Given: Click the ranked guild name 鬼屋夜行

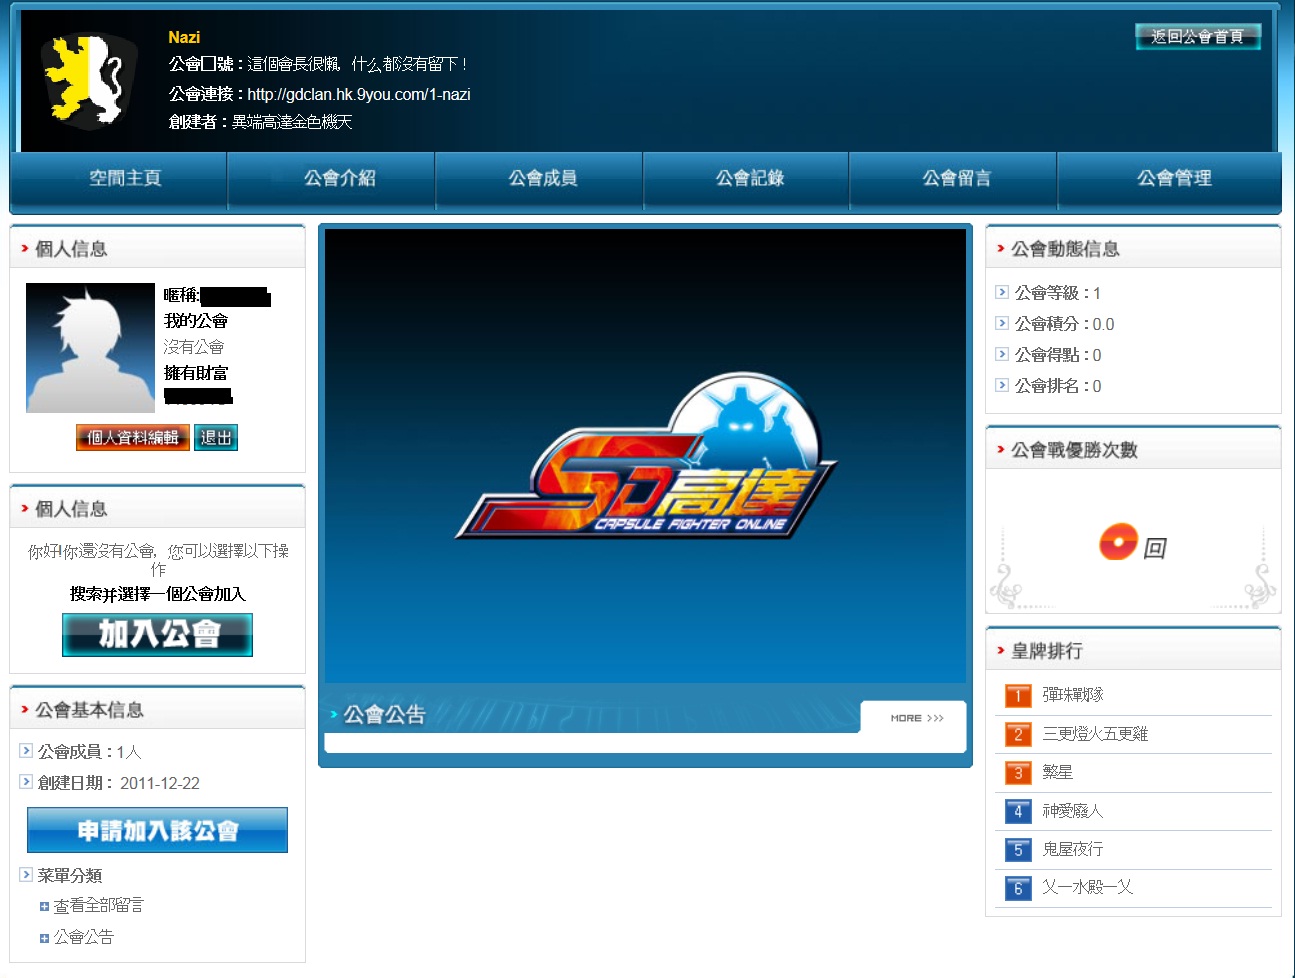Looking at the screenshot, I should tap(1073, 849).
